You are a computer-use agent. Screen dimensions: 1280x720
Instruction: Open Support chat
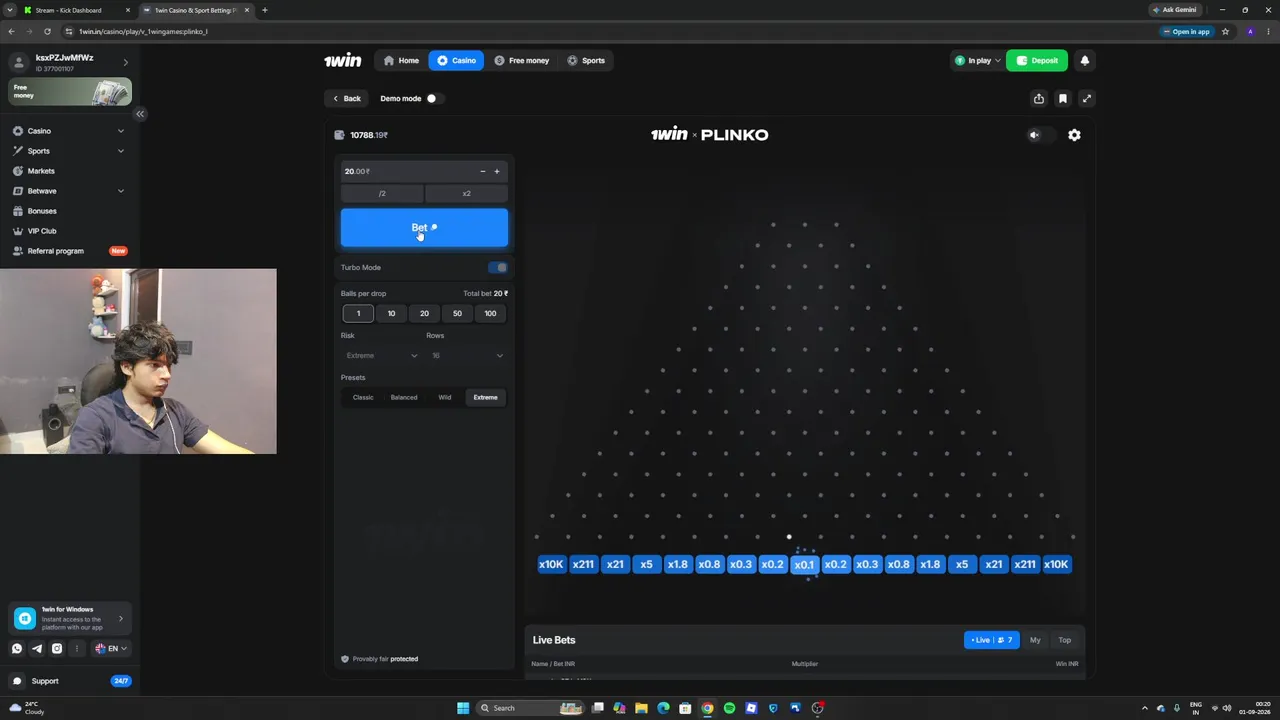click(x=70, y=681)
